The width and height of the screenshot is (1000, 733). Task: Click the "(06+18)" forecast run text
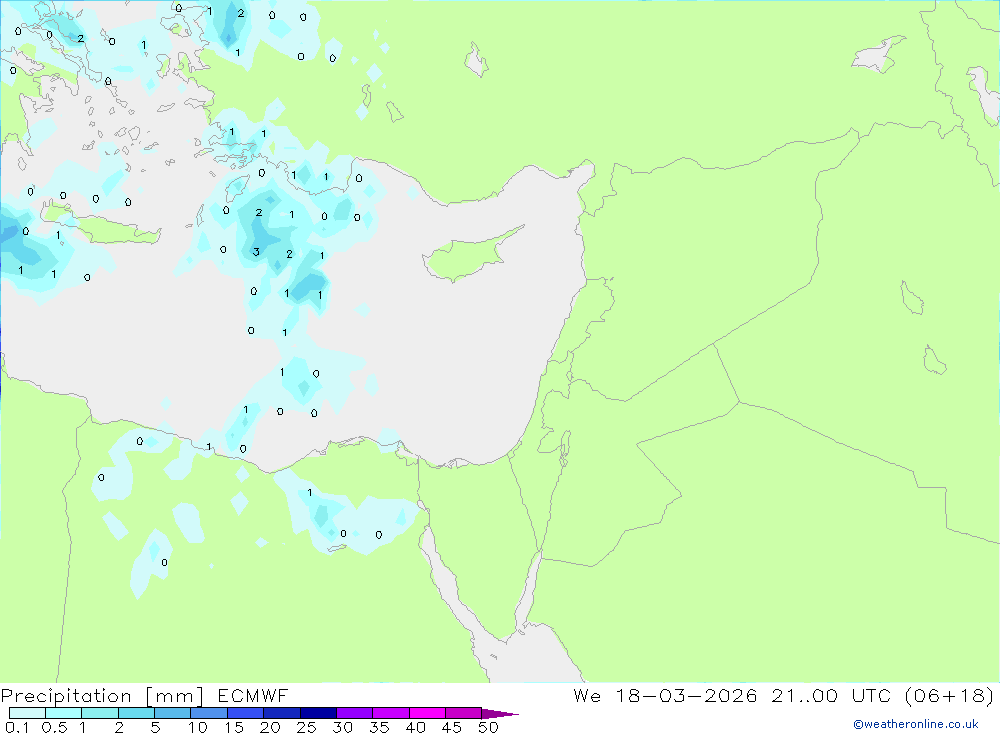(949, 695)
